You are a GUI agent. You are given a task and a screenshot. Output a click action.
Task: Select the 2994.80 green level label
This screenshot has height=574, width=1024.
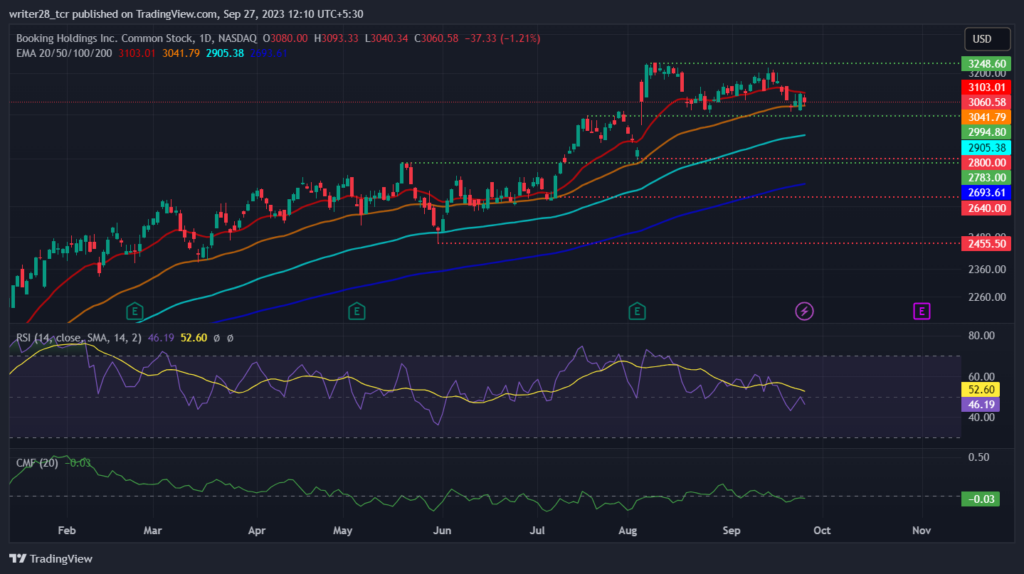(986, 132)
